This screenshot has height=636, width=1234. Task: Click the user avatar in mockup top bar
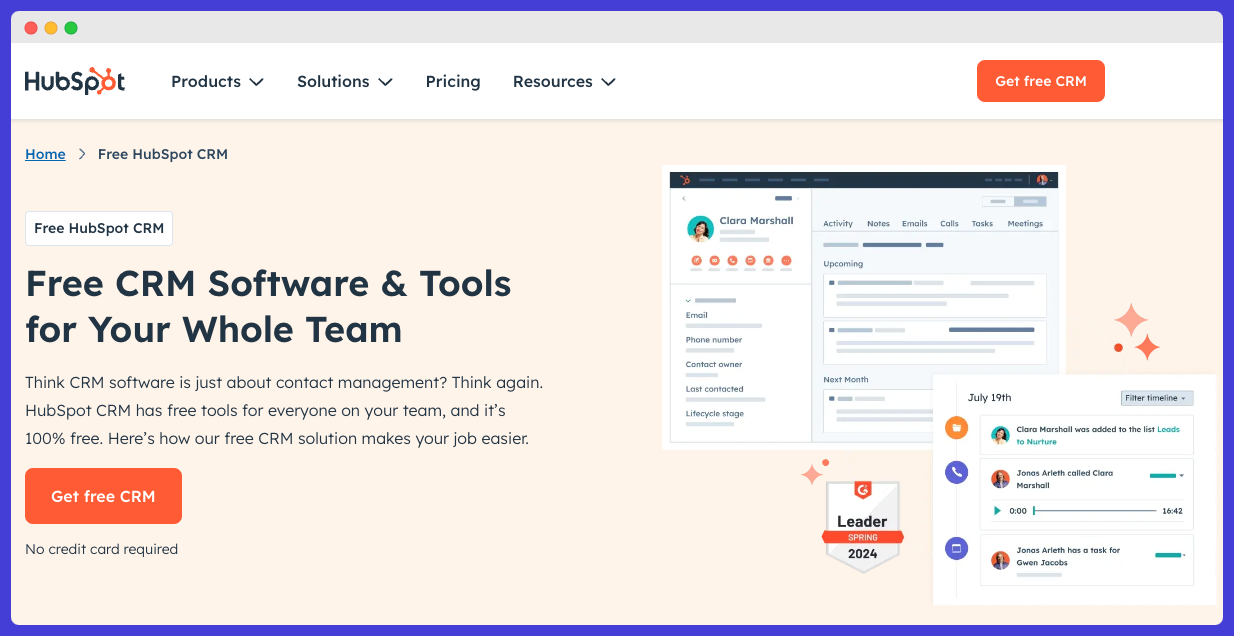pos(1042,180)
